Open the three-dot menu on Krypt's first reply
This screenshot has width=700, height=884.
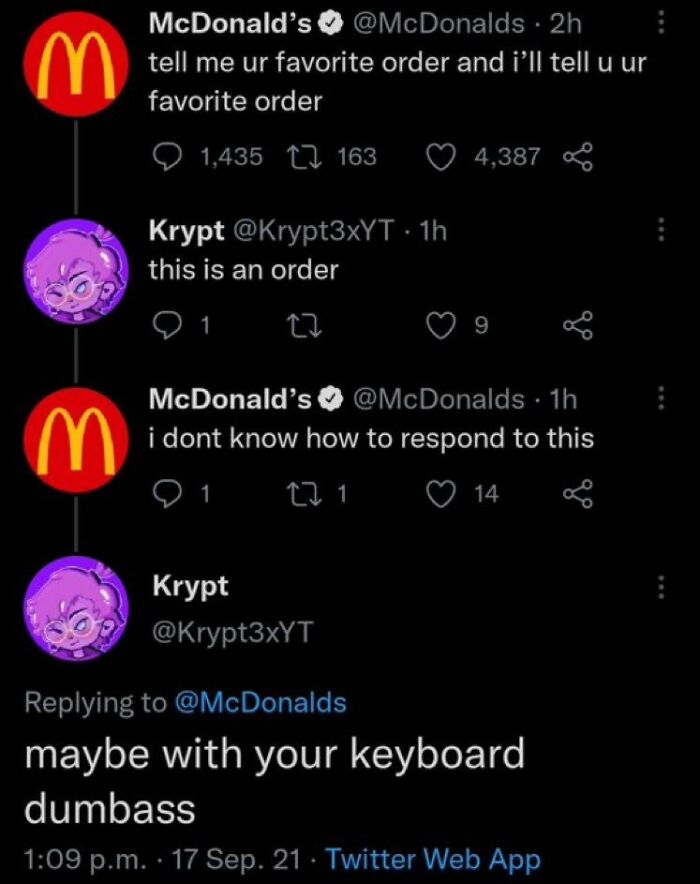pos(660,230)
